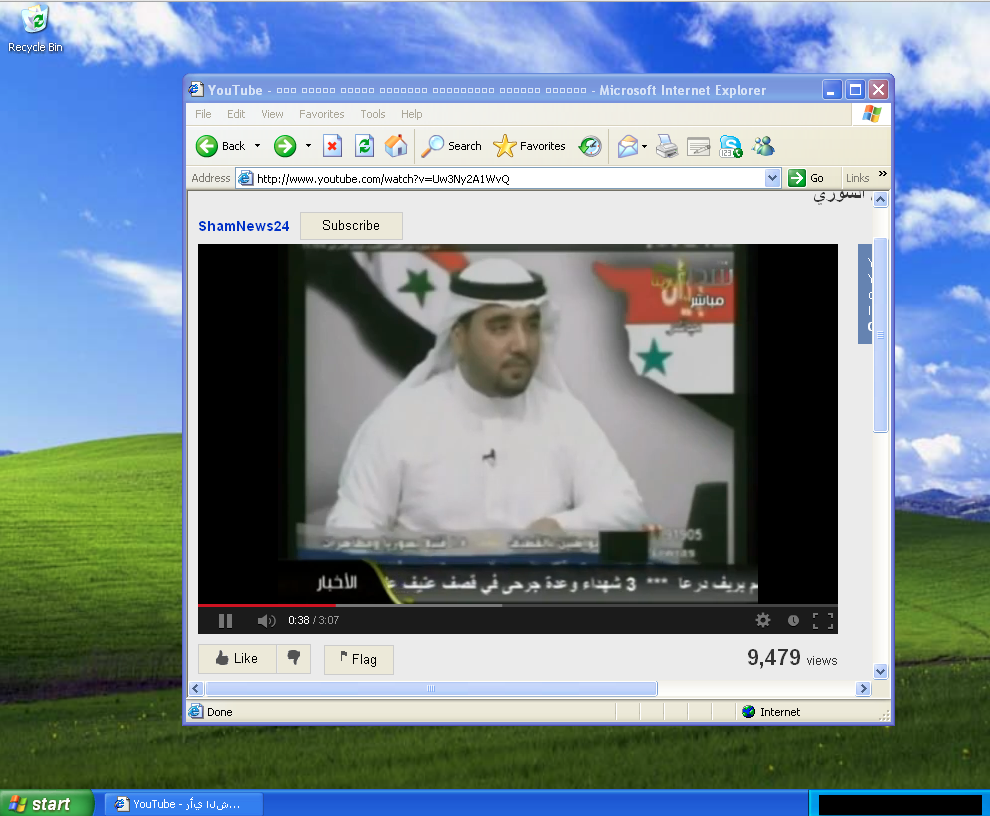
Task: Flag the video
Action: (359, 659)
